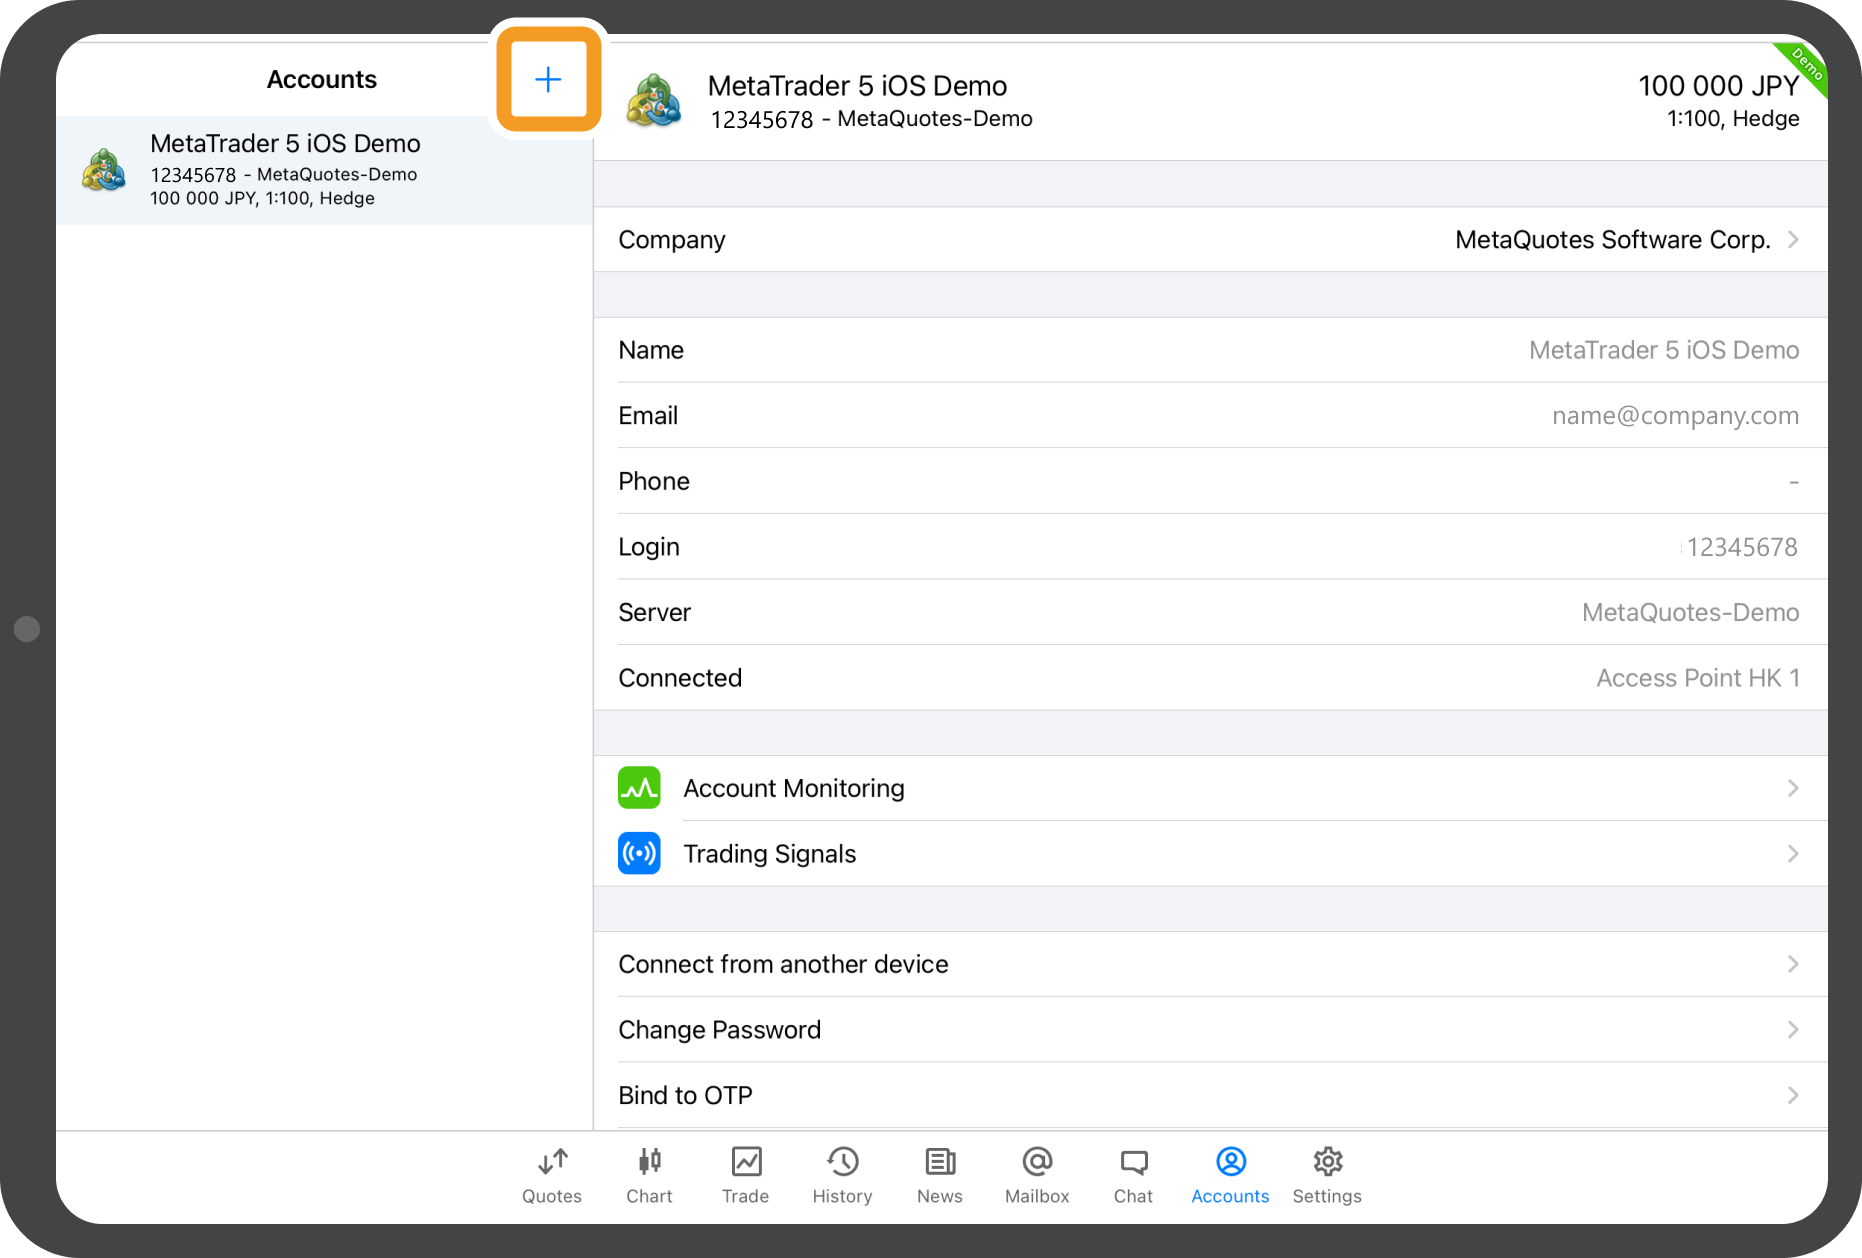The width and height of the screenshot is (1862, 1258).
Task: Open Trading Signals text link
Action: (x=770, y=854)
